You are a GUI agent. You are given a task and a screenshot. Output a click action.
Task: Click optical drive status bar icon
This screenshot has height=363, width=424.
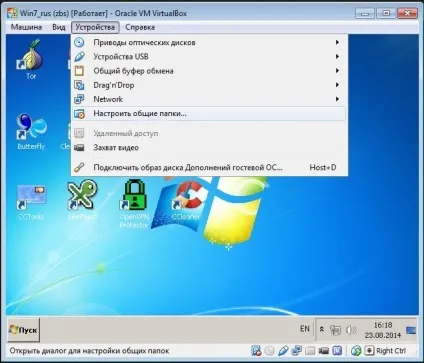269,351
